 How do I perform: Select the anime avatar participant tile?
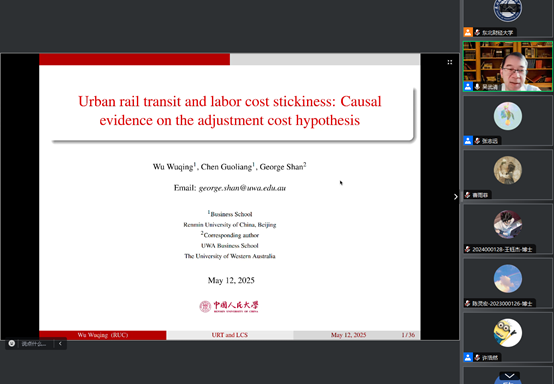coord(508,229)
